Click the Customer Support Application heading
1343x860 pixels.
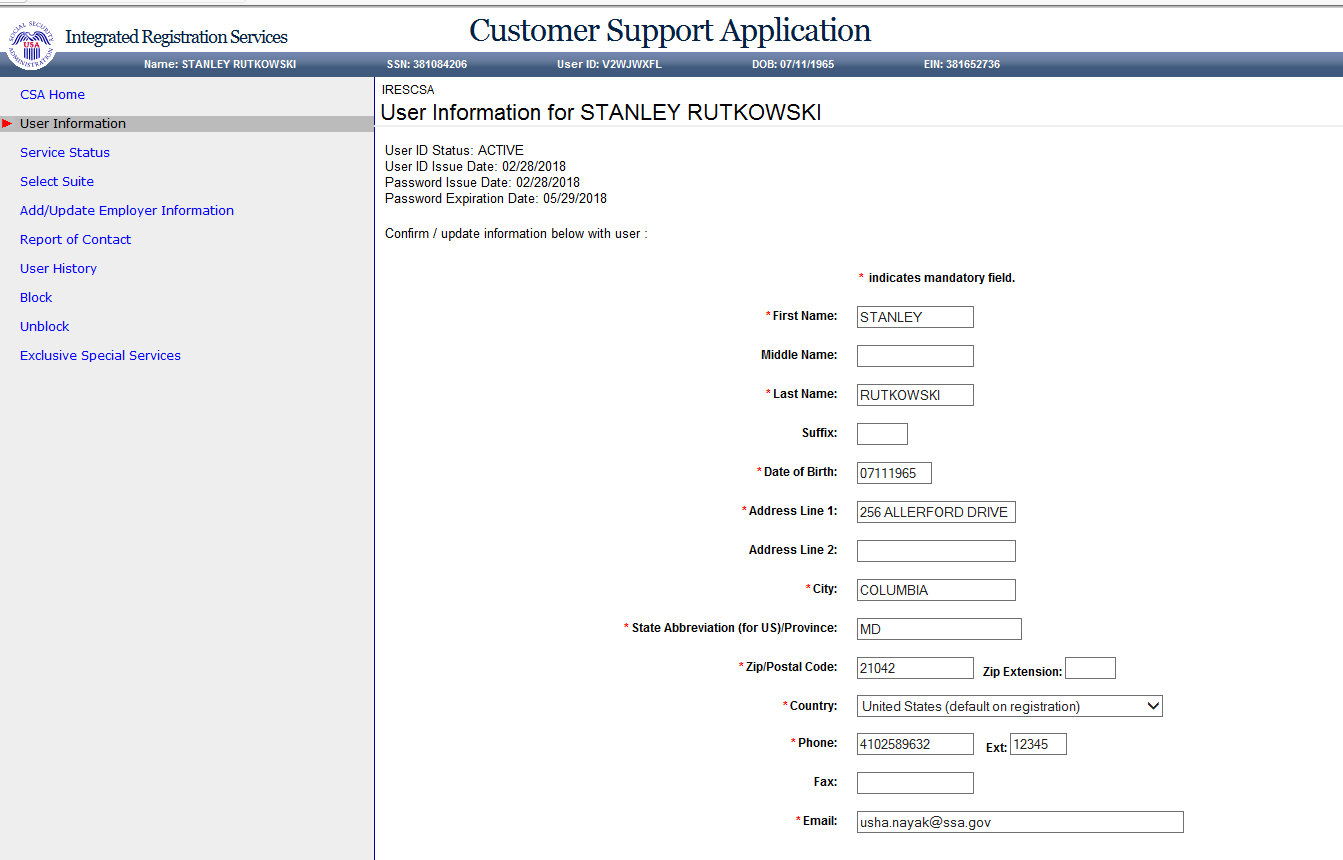tap(670, 30)
